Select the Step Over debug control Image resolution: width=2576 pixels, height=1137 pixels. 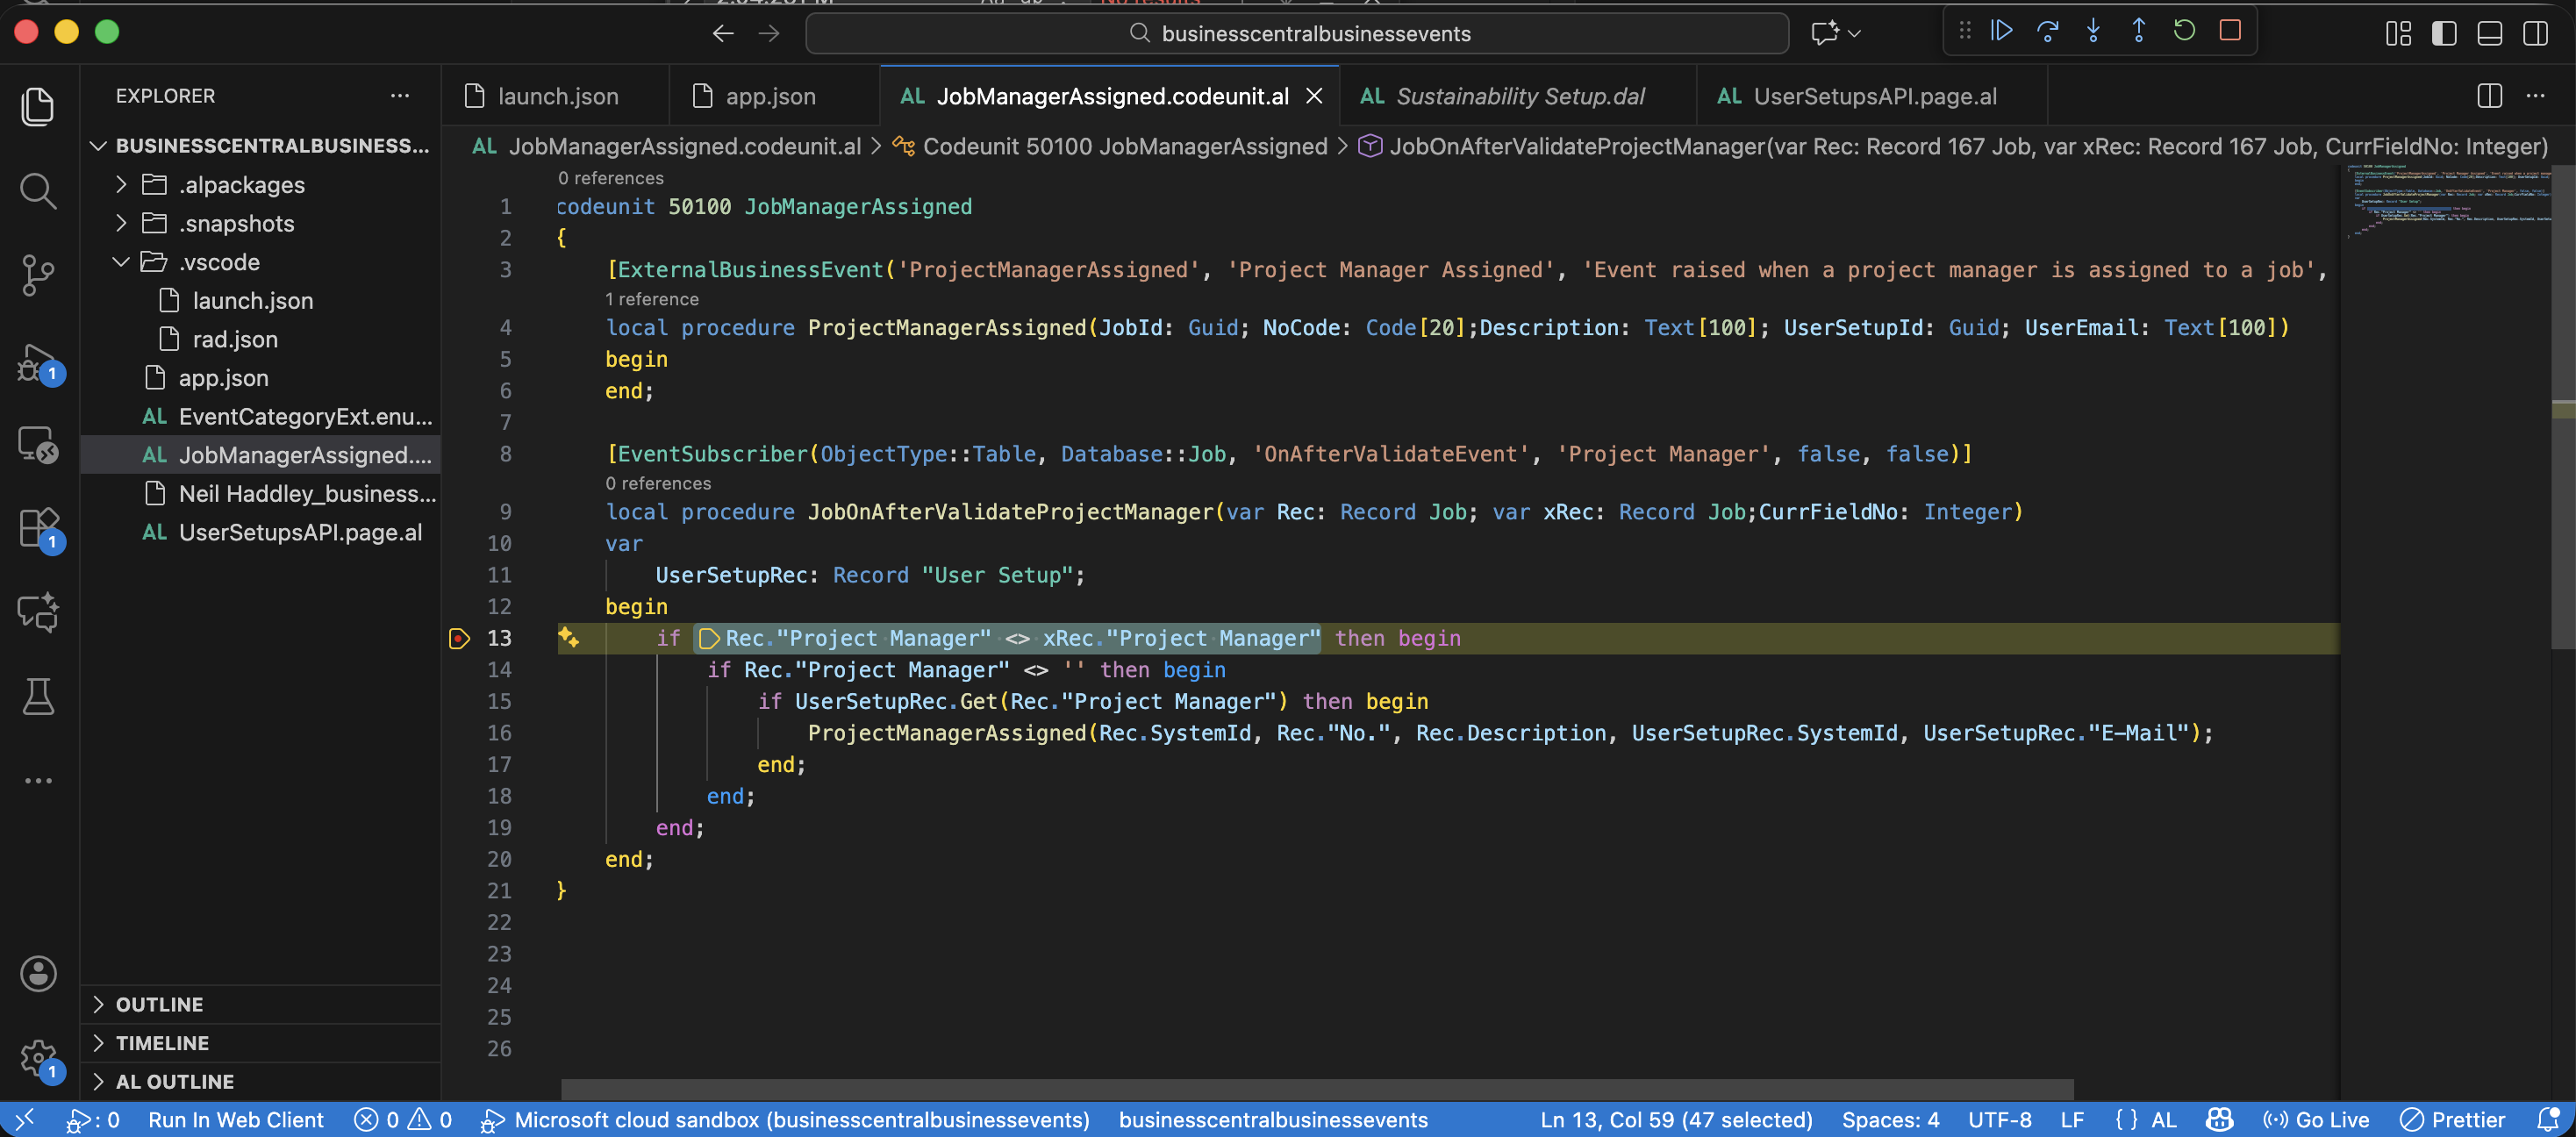(2050, 31)
